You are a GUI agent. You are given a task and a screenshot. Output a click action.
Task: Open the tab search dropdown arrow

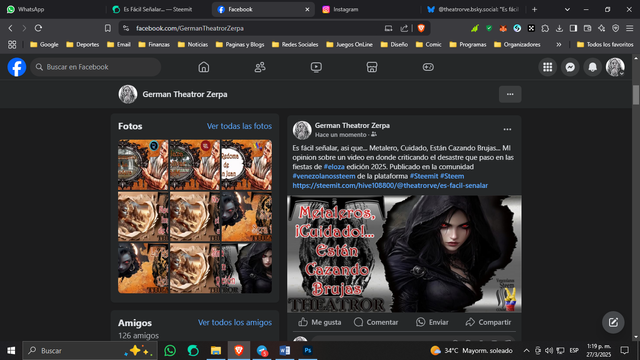point(567,9)
